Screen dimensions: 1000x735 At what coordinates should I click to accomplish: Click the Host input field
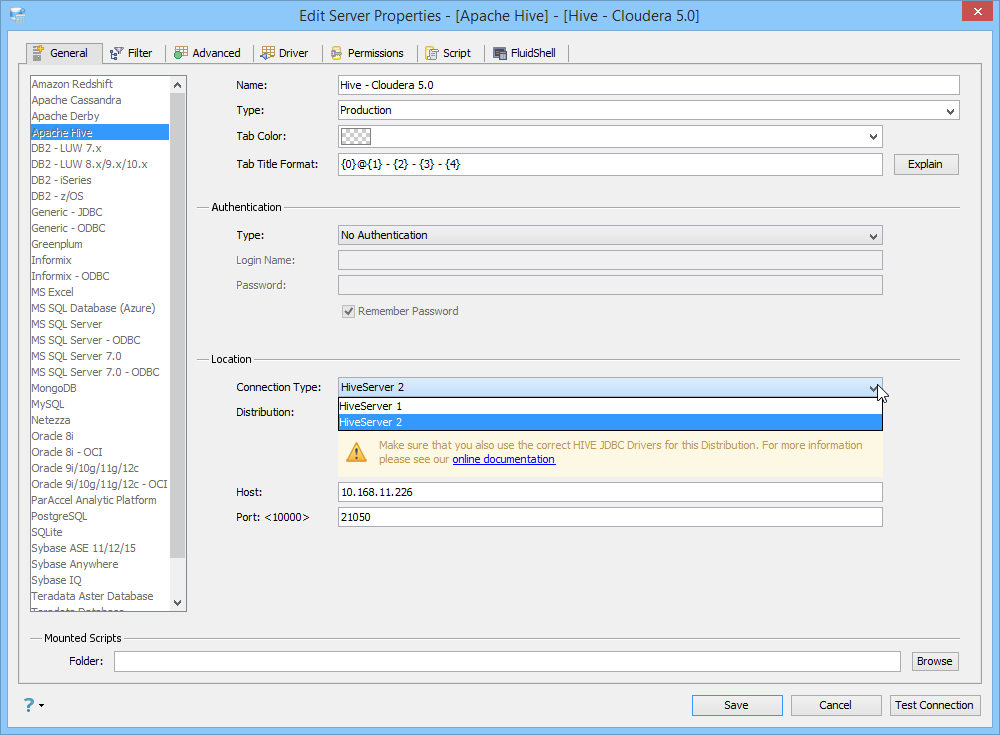(x=610, y=493)
